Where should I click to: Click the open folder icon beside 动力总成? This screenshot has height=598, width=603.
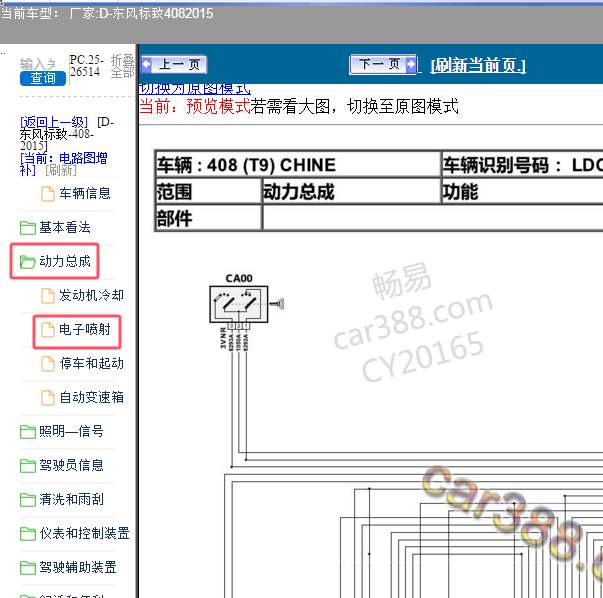[28, 262]
